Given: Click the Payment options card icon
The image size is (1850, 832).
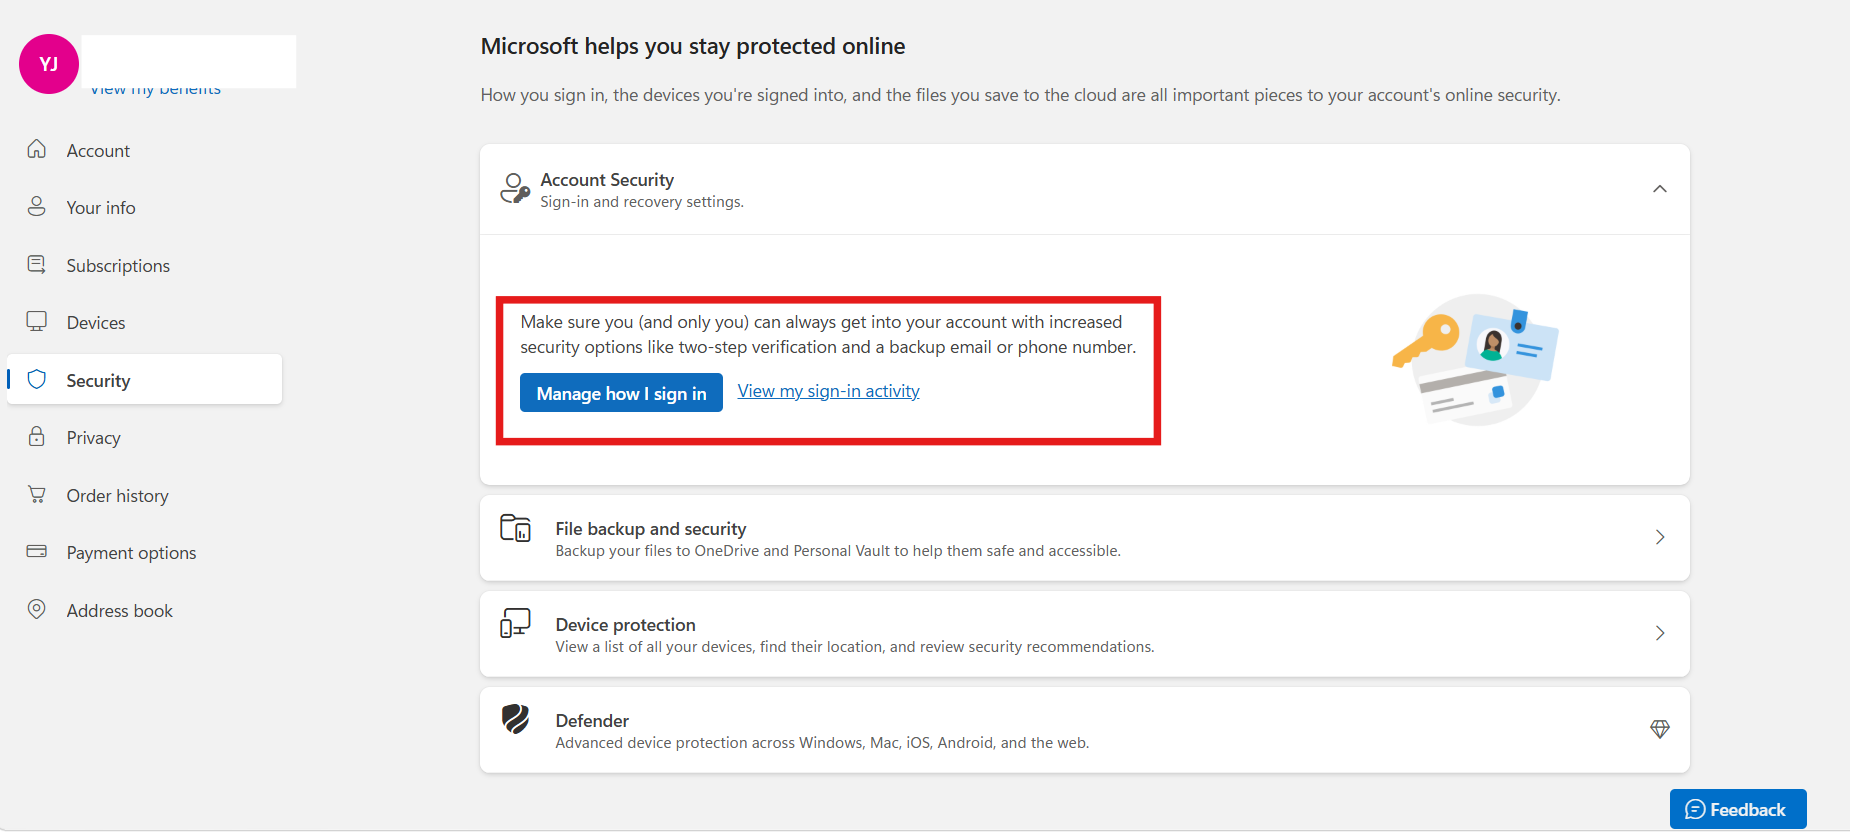Looking at the screenshot, I should [37, 551].
